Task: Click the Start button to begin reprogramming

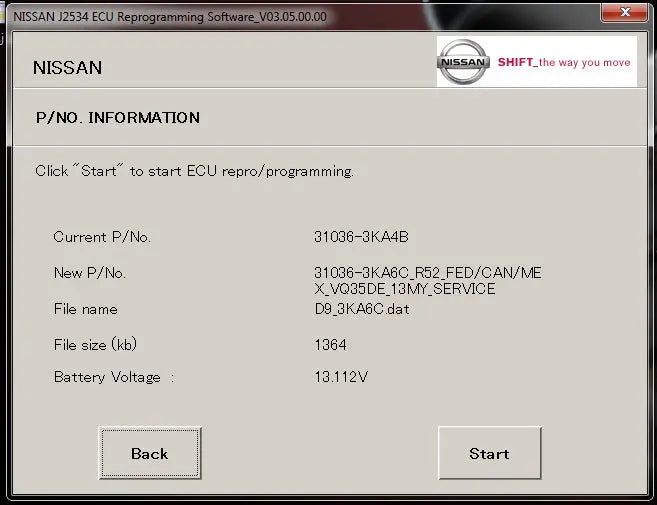Action: pos(489,453)
